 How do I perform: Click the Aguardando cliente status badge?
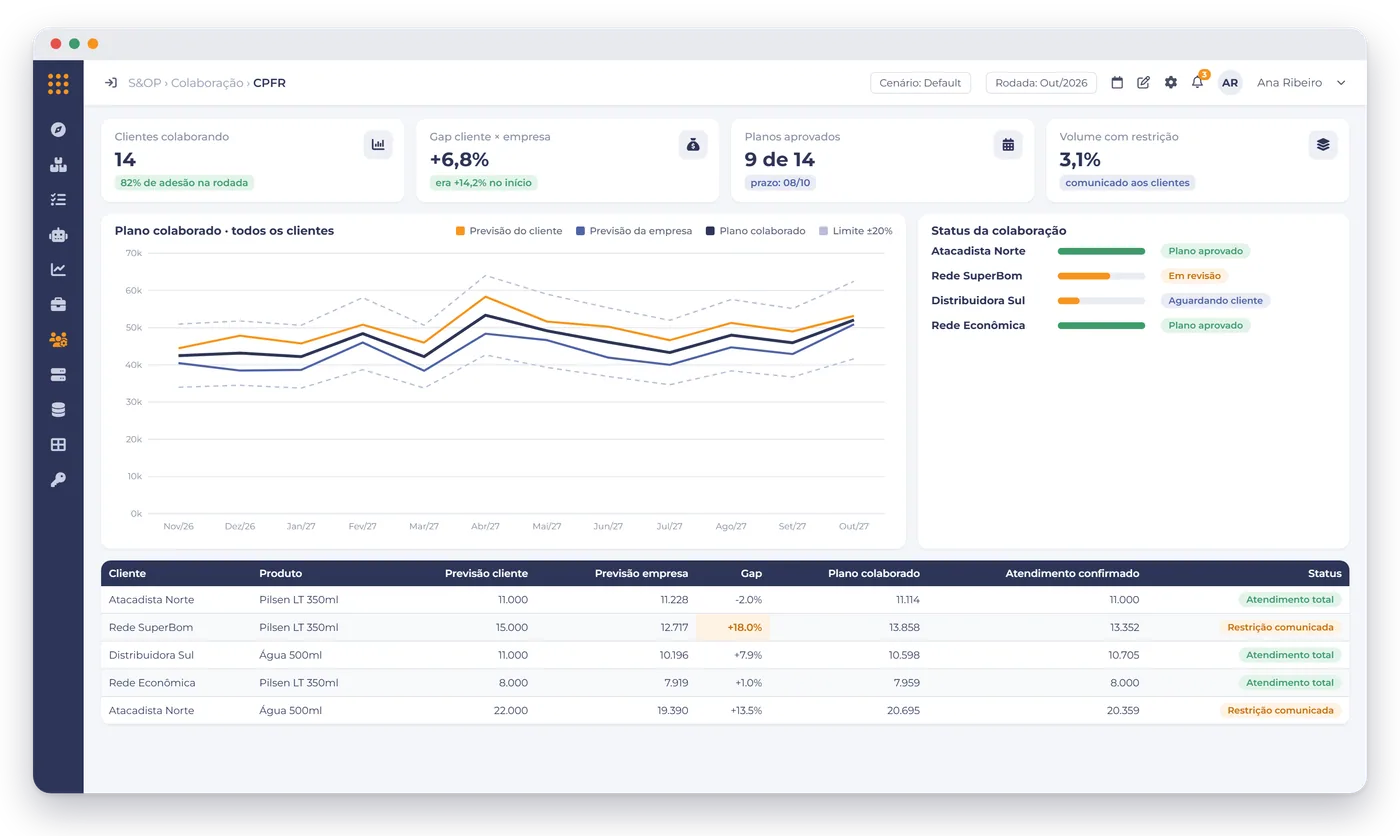point(1216,301)
